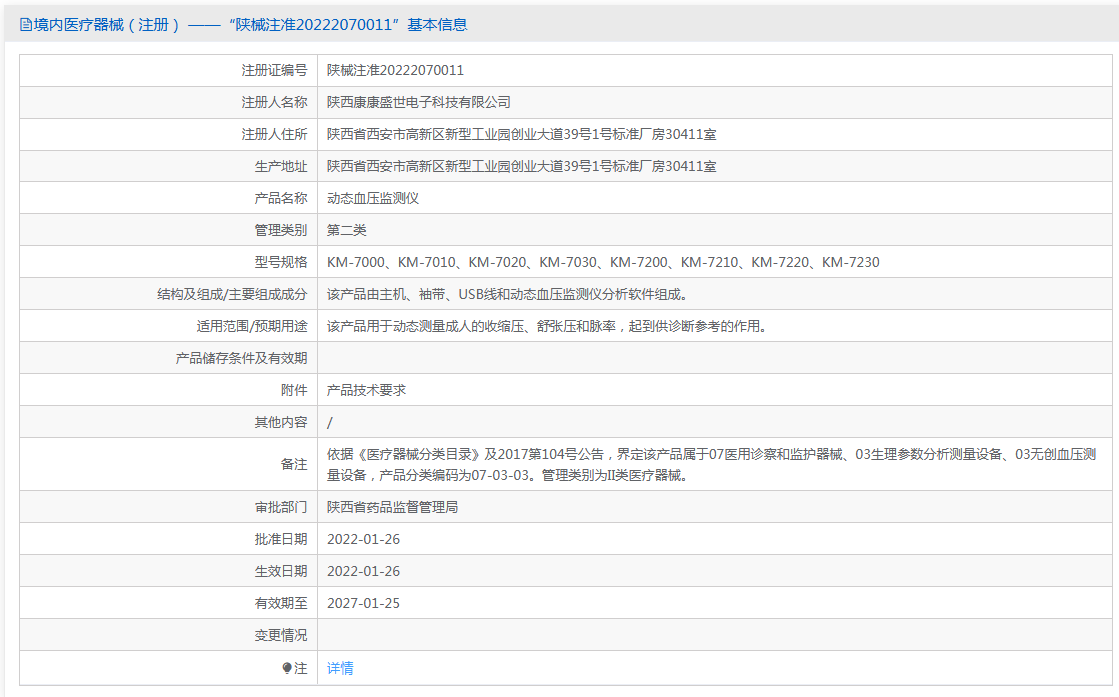Image resolution: width=1119 pixels, height=697 pixels.
Task: Click the label 管理类别
Action: click(280, 230)
